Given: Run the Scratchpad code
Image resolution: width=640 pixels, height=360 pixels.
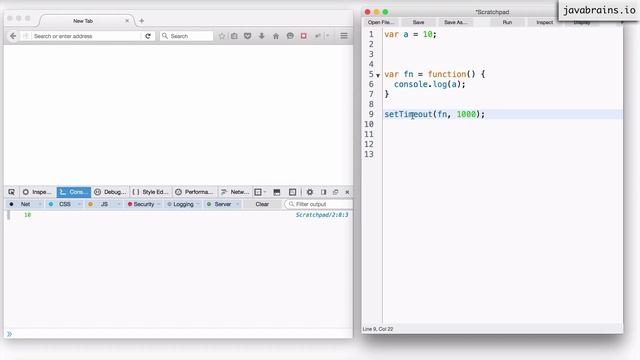Looking at the screenshot, I should point(507,22).
